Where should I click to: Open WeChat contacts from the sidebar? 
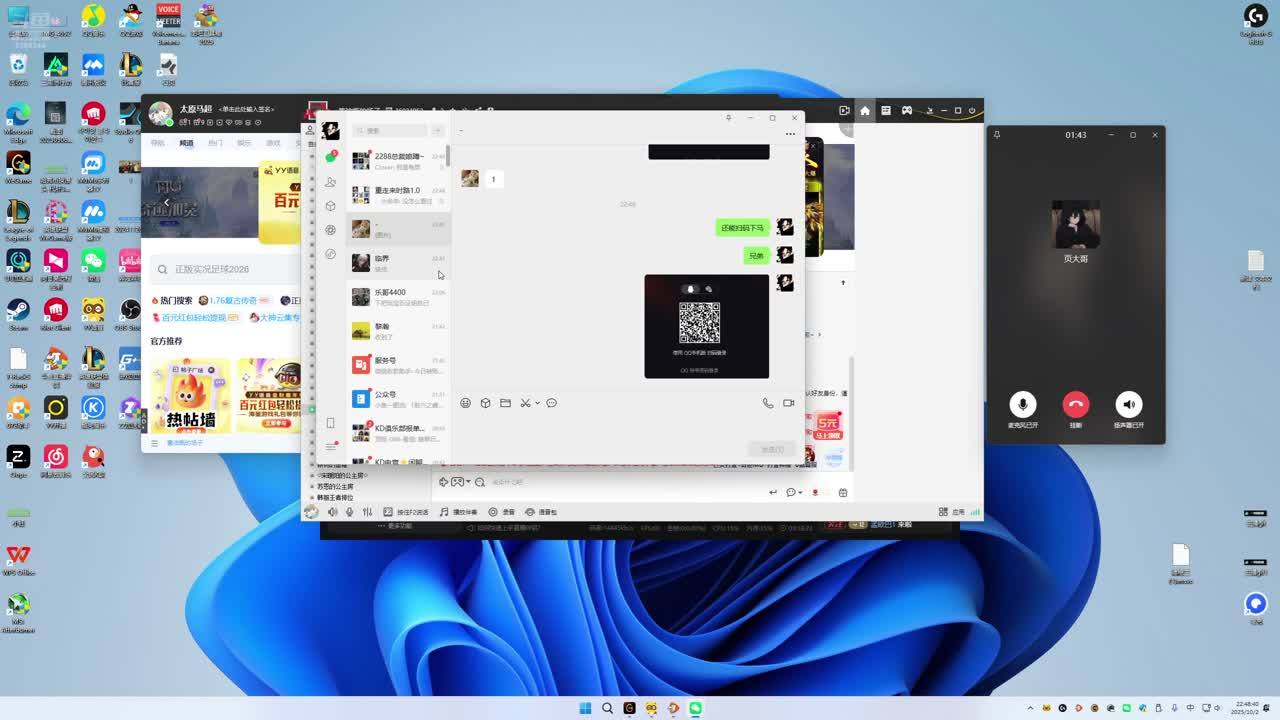click(330, 182)
